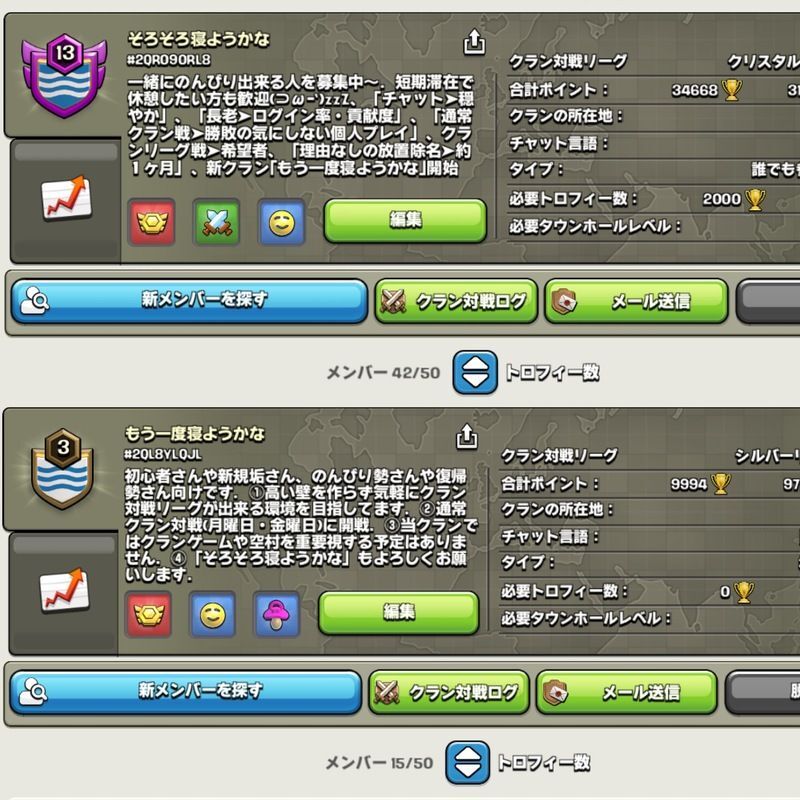Select the green crossed swords clan label
Image resolution: width=800 pixels, height=800 pixels.
(x=216, y=222)
